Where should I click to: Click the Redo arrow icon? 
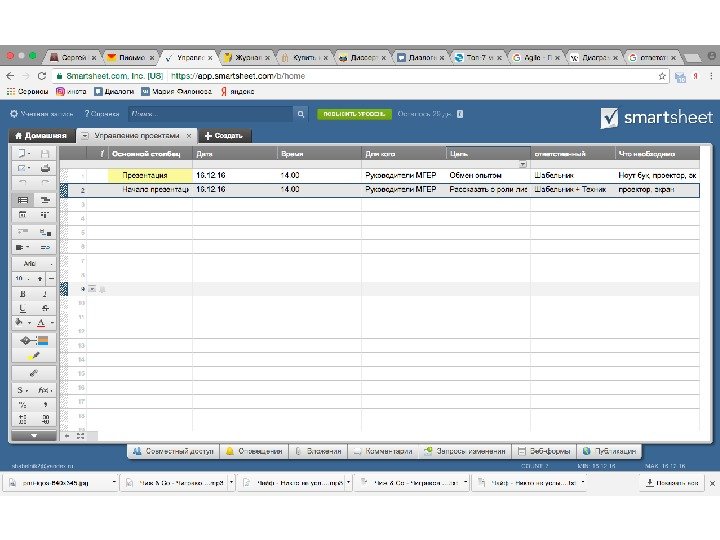coord(45,183)
